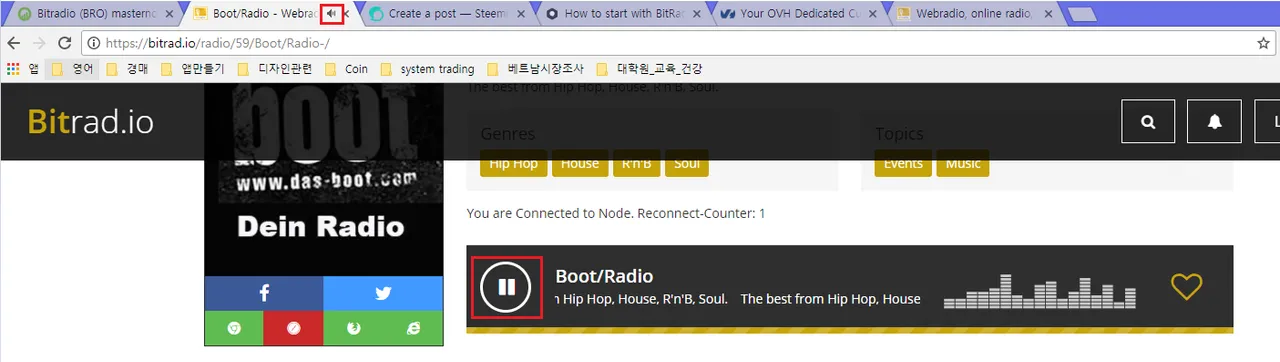This screenshot has width=1280, height=362.
Task: Click the first green icon below Facebook button
Action: [234, 328]
